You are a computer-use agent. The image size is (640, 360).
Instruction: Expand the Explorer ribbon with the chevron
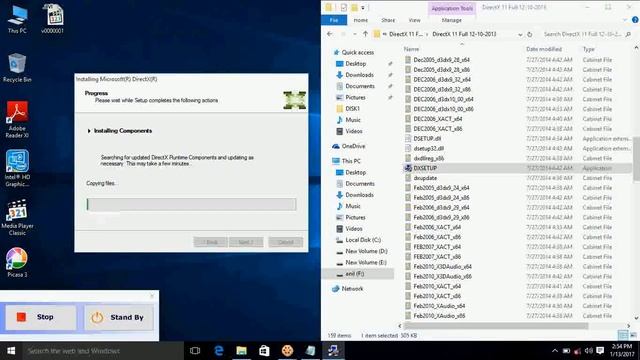click(624, 20)
